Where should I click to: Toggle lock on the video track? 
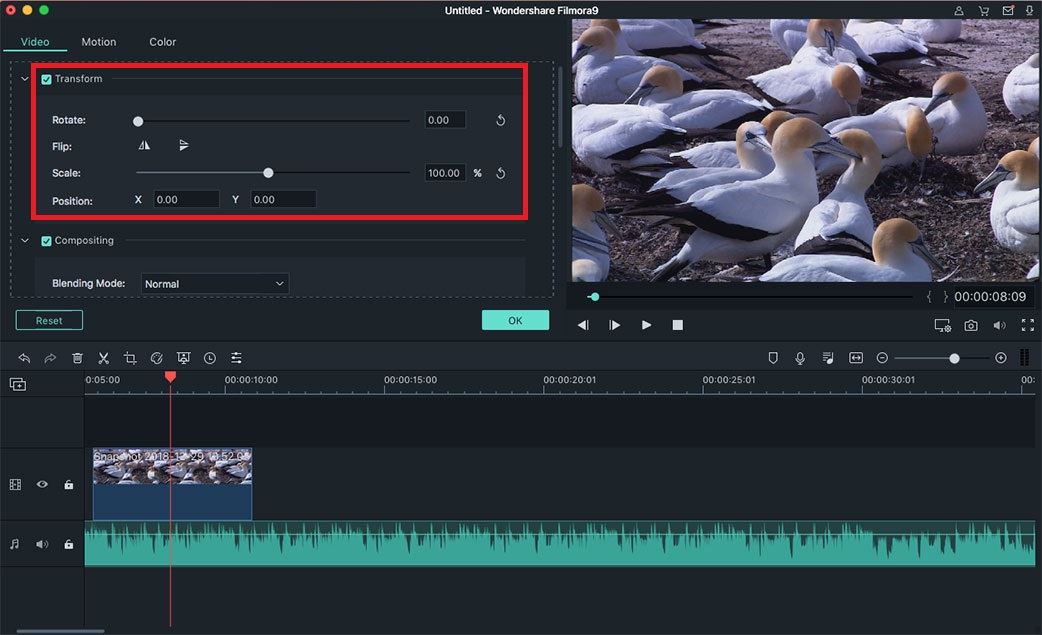68,485
